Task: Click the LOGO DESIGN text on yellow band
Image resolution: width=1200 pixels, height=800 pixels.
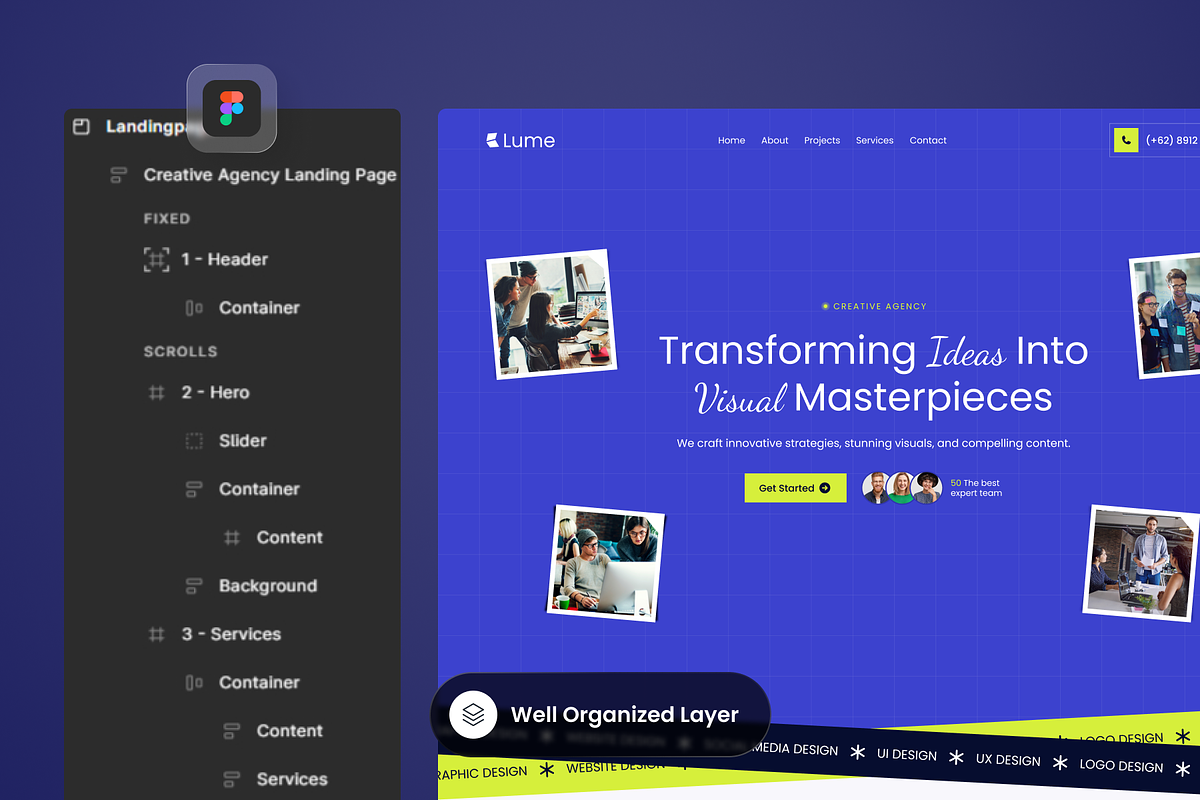Action: click(1121, 739)
